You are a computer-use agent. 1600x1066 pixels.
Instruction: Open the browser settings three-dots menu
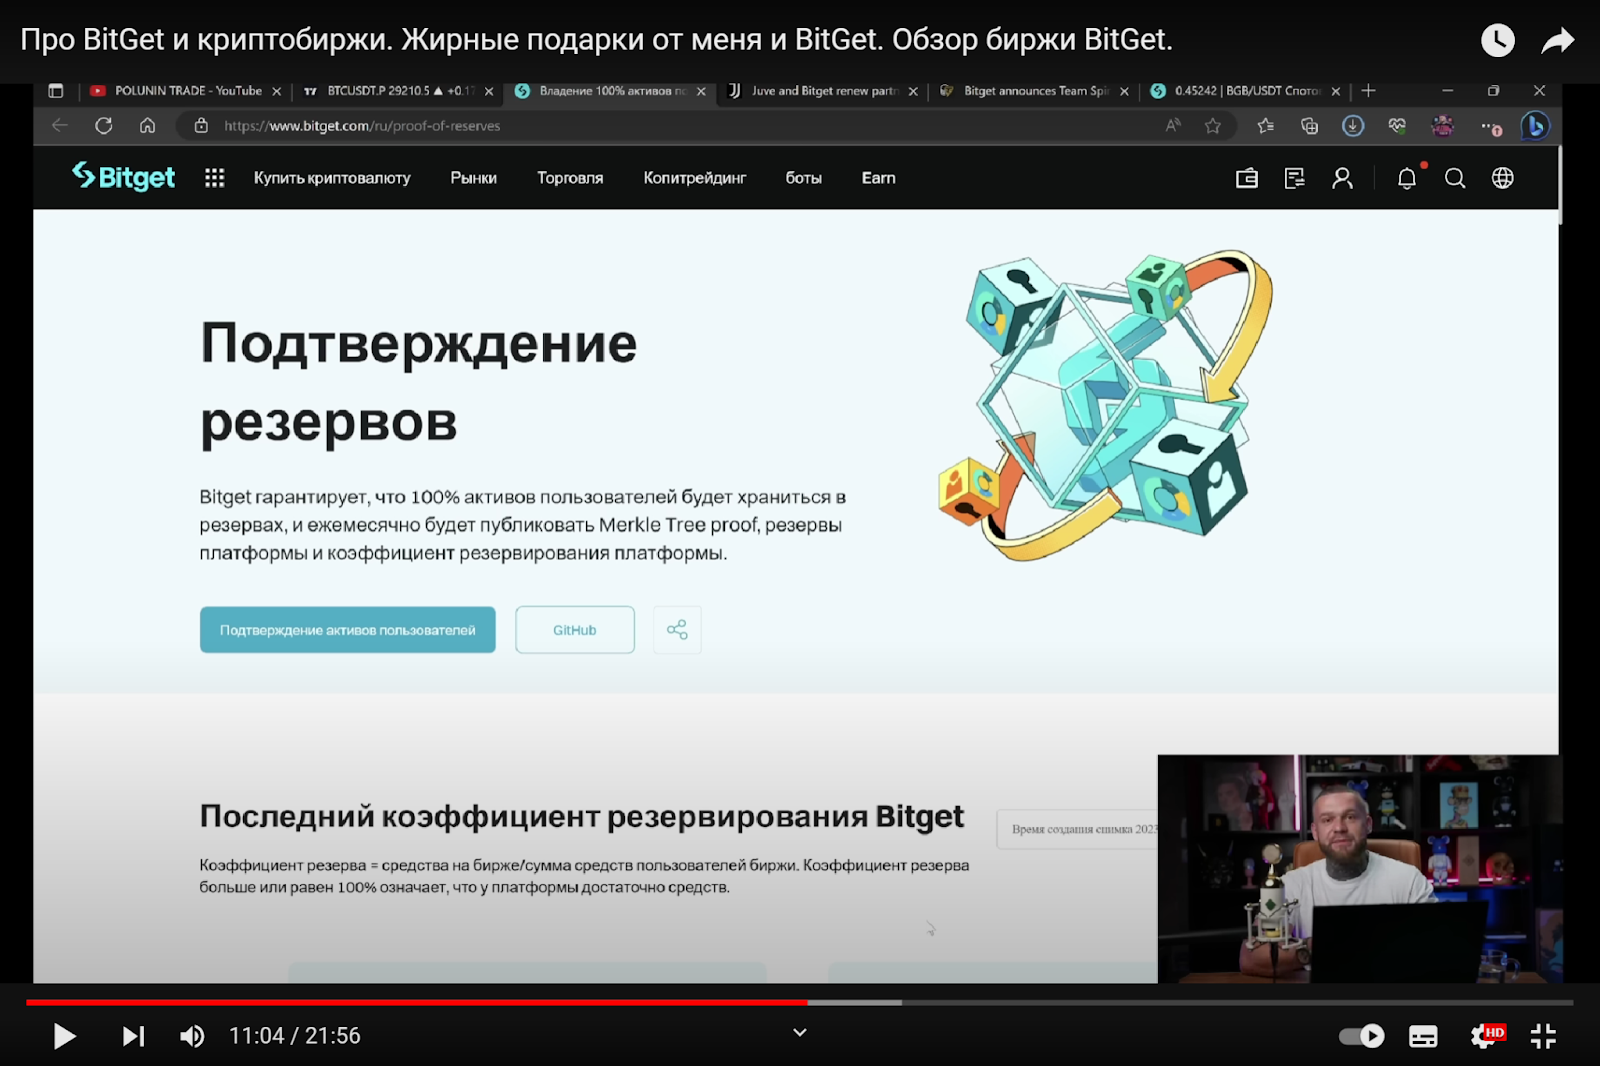[1491, 127]
